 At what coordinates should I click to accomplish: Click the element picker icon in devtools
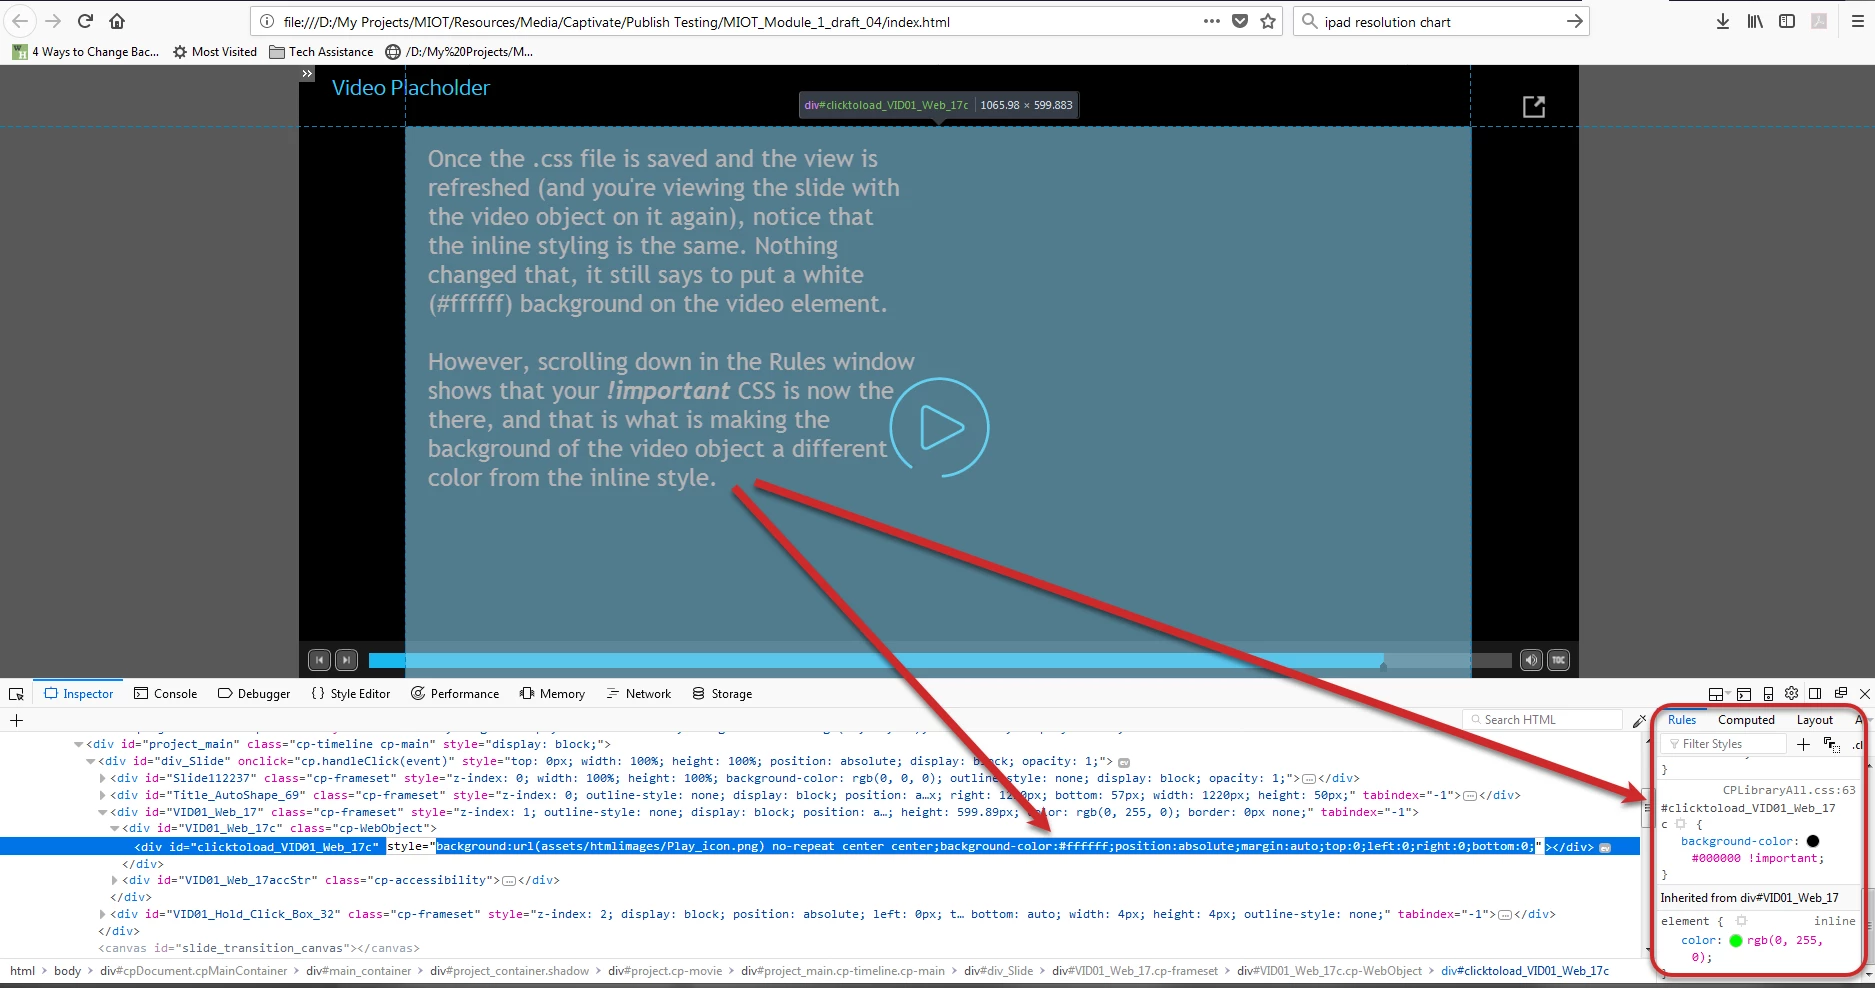[16, 694]
